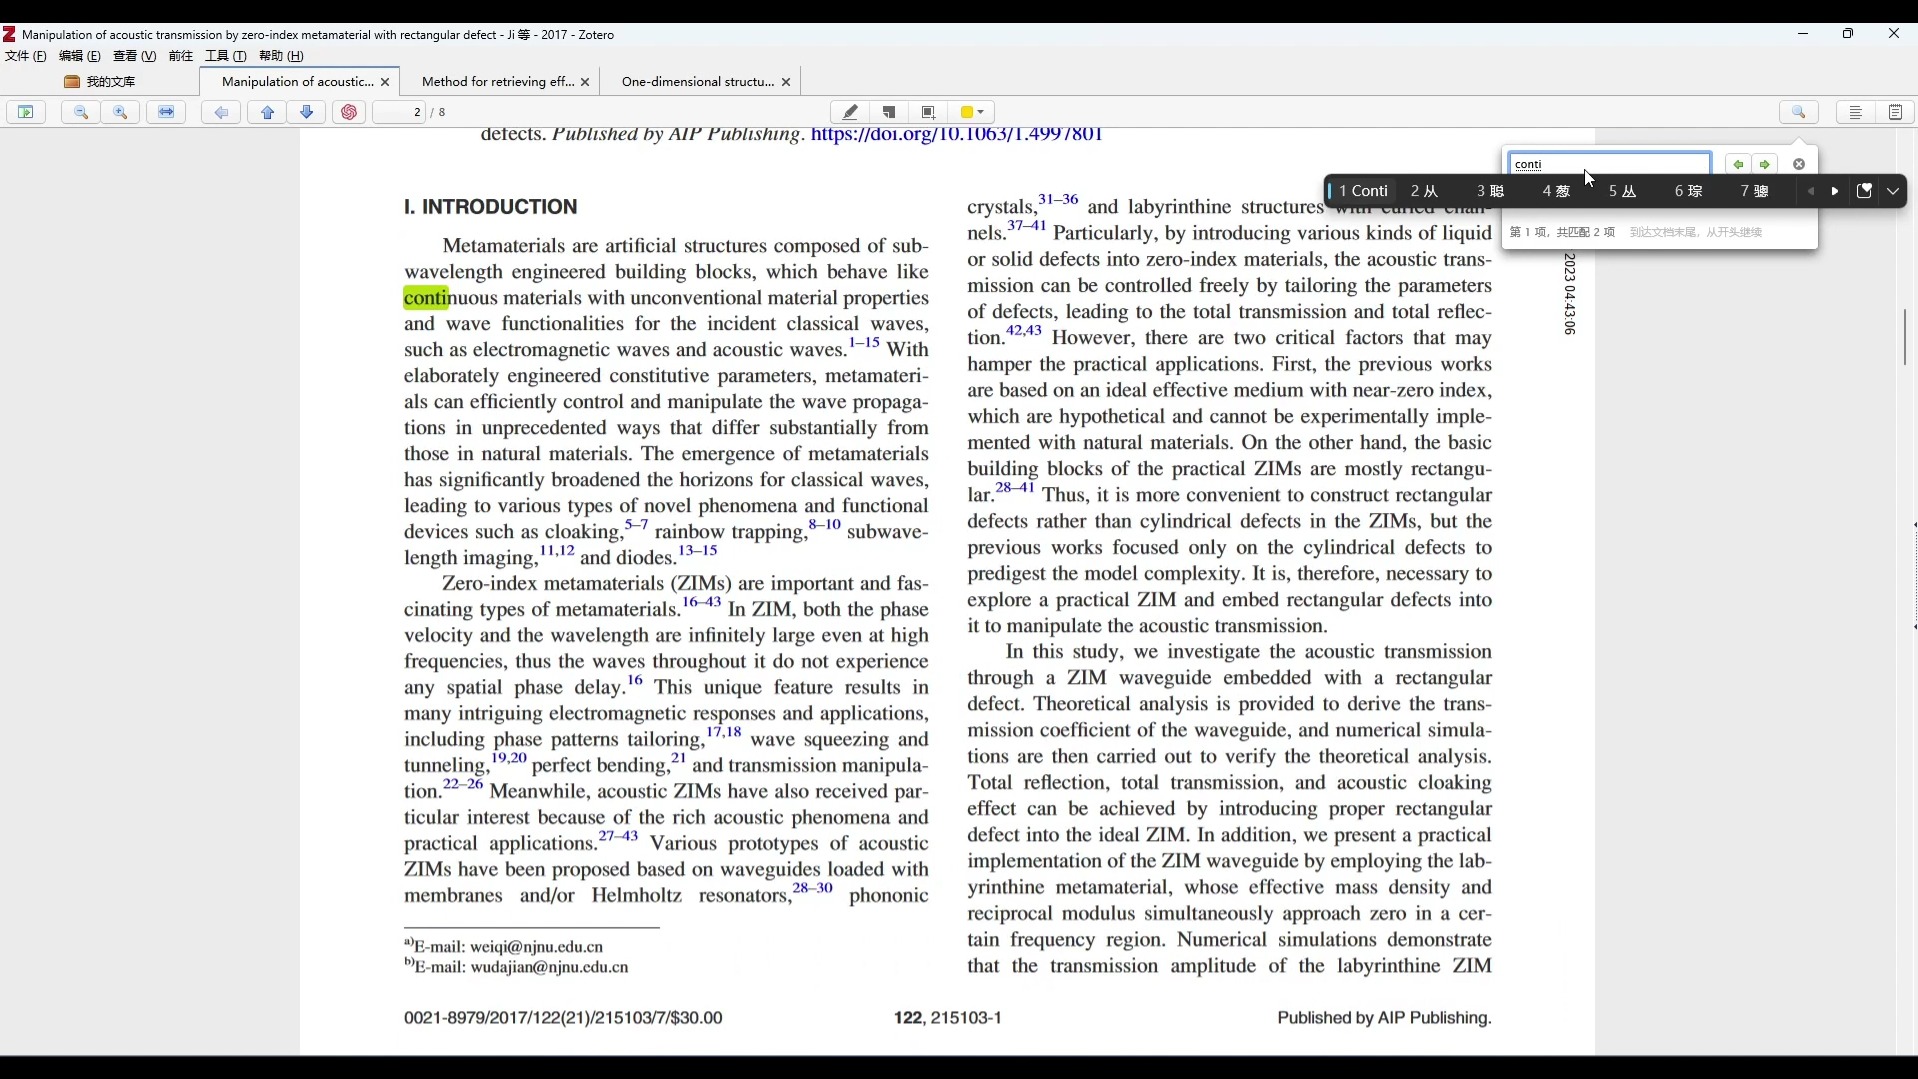Show previous page of IME candidates
The image size is (1918, 1079).
point(1811,191)
